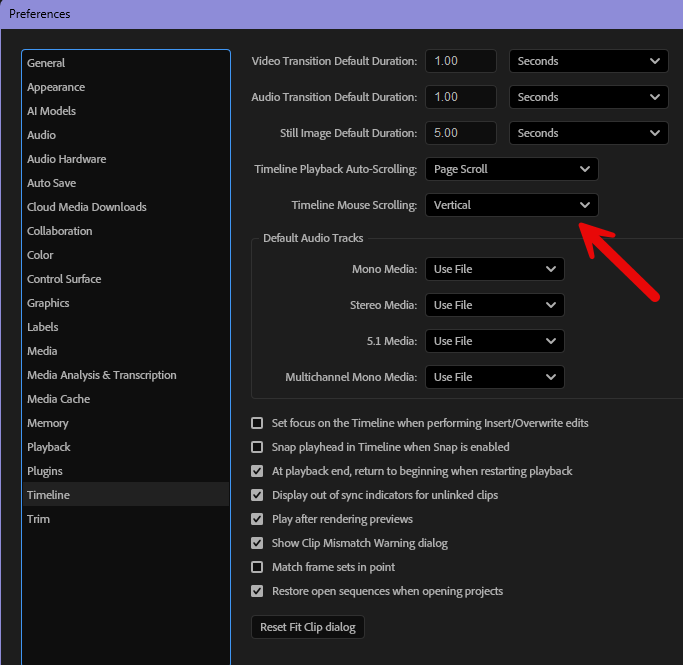Disable Play after rendering previews
Viewport: 683px width, 665px height.
[x=258, y=519]
